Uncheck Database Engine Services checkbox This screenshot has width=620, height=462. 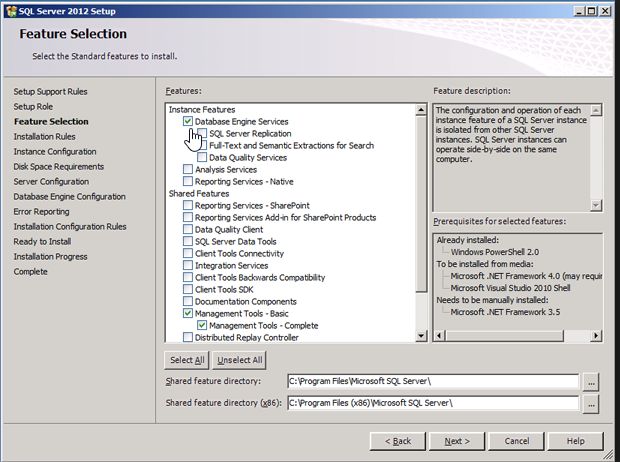point(188,121)
